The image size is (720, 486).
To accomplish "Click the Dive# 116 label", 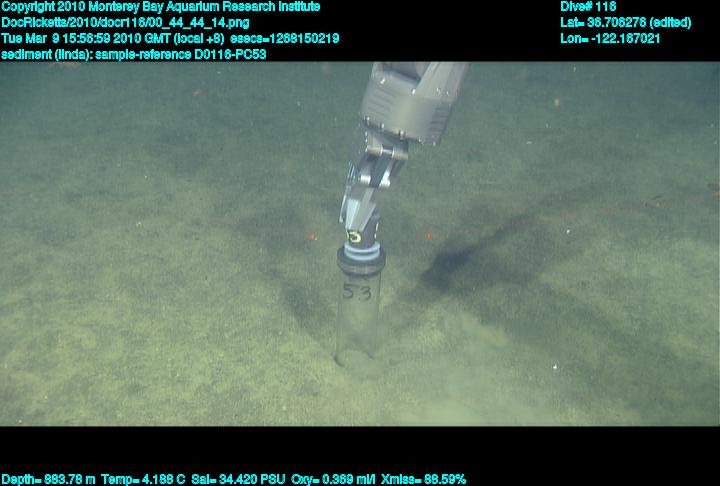I will point(588,7).
